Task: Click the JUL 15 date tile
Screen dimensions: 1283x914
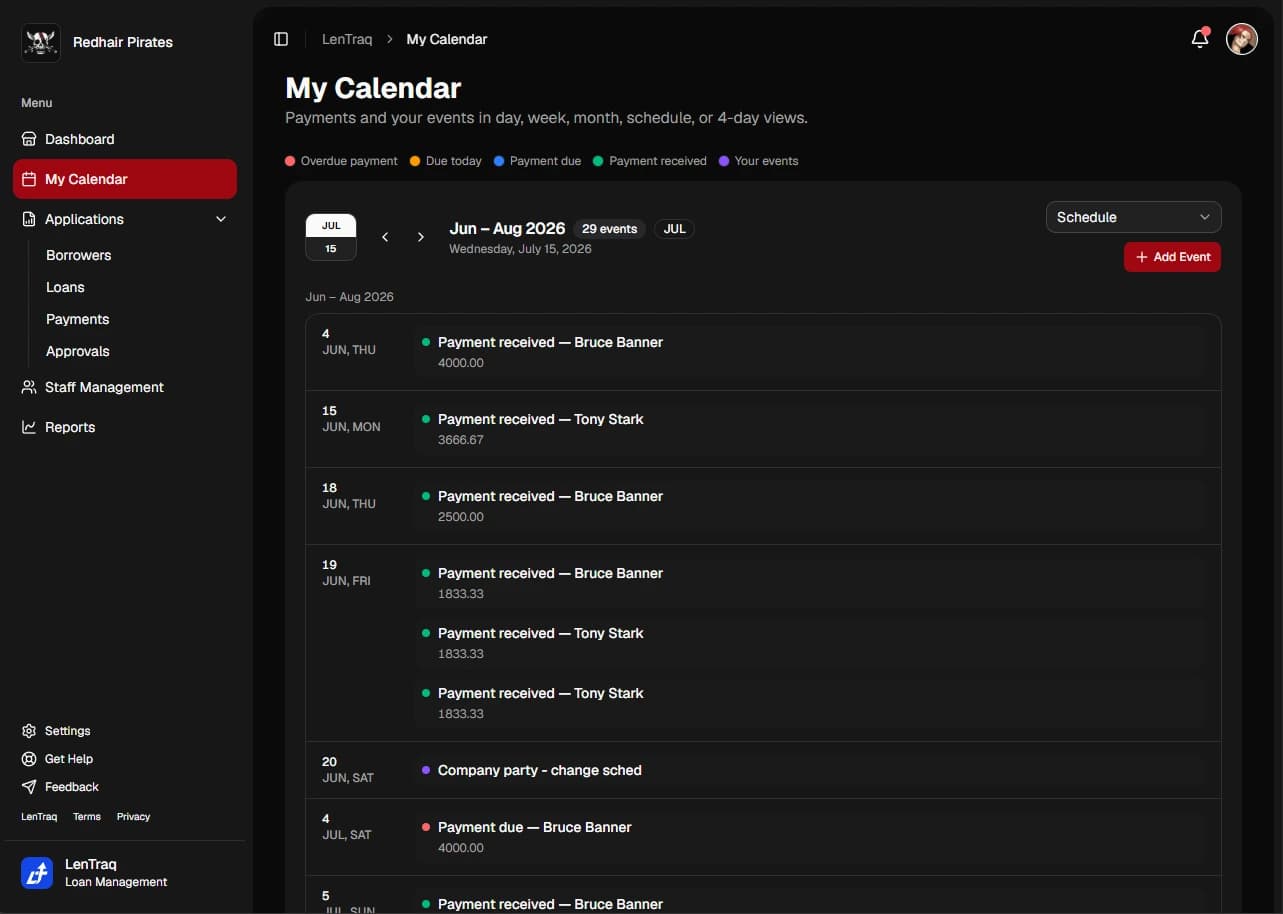Action: 331,237
